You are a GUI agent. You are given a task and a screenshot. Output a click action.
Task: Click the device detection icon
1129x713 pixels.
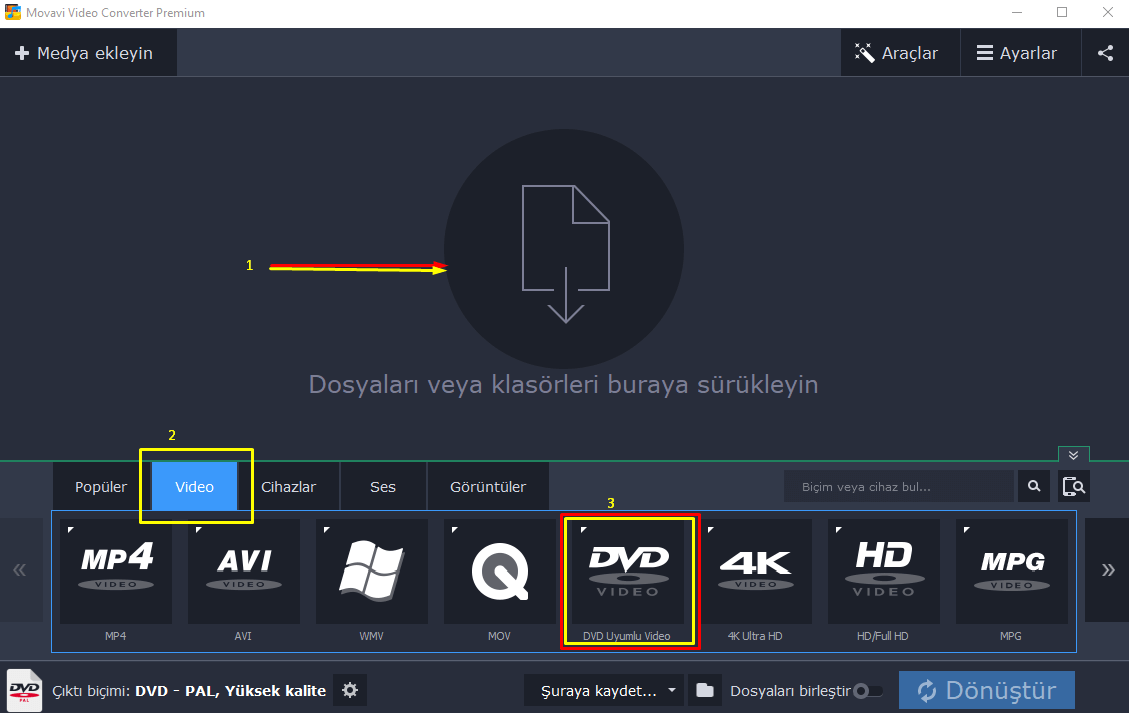(x=1074, y=487)
